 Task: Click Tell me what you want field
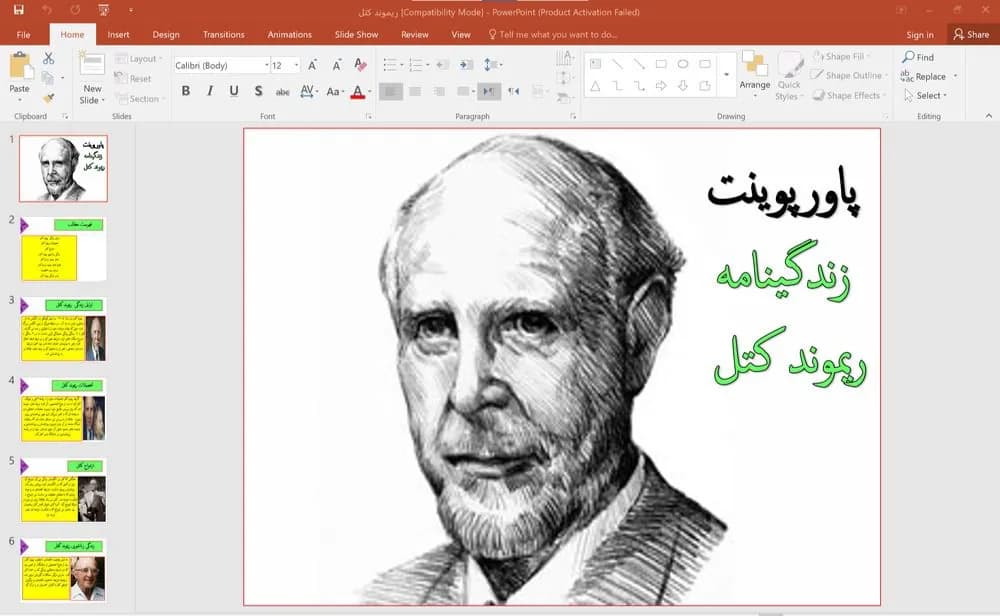point(552,34)
